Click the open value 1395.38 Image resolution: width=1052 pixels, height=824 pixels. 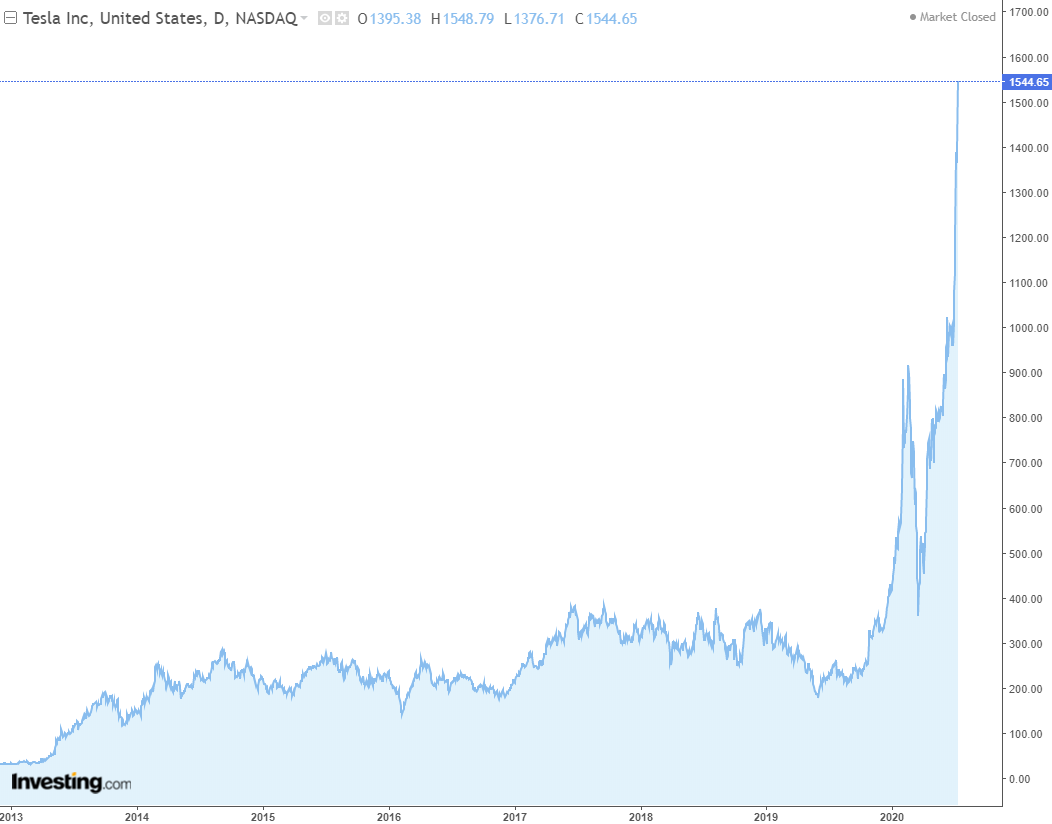pyautogui.click(x=395, y=19)
